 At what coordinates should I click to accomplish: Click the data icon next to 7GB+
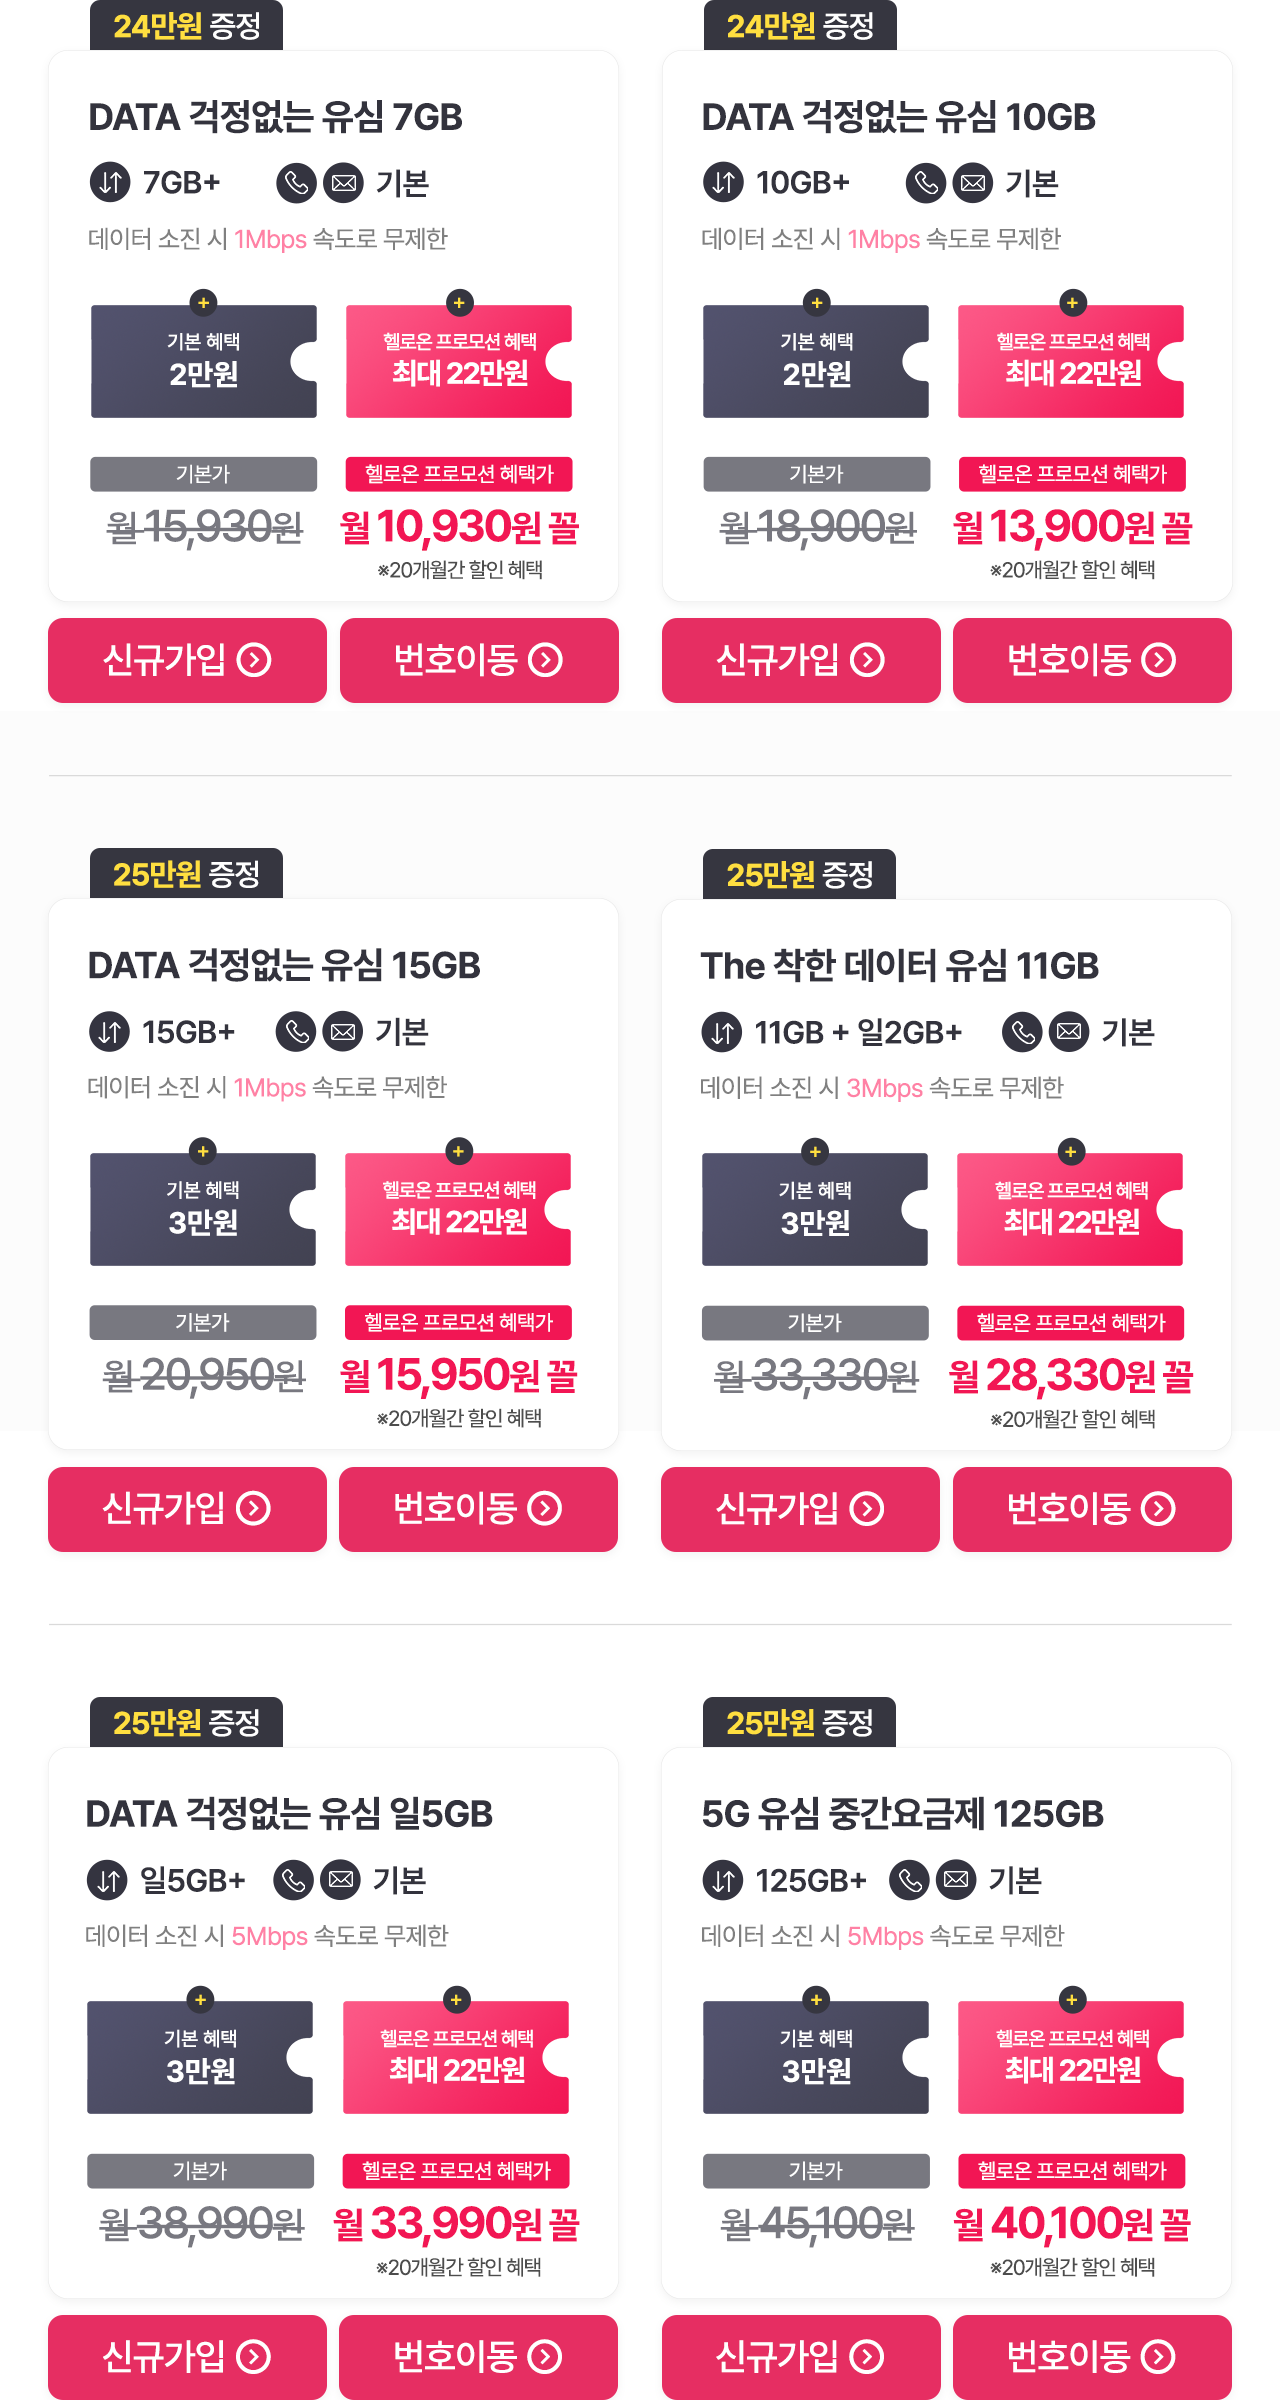[x=110, y=183]
